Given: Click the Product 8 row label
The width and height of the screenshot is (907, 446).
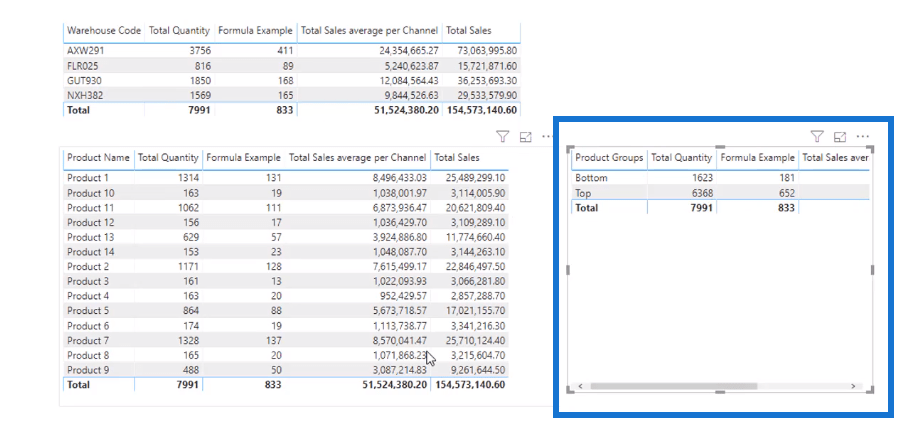Looking at the screenshot, I should 88,355.
